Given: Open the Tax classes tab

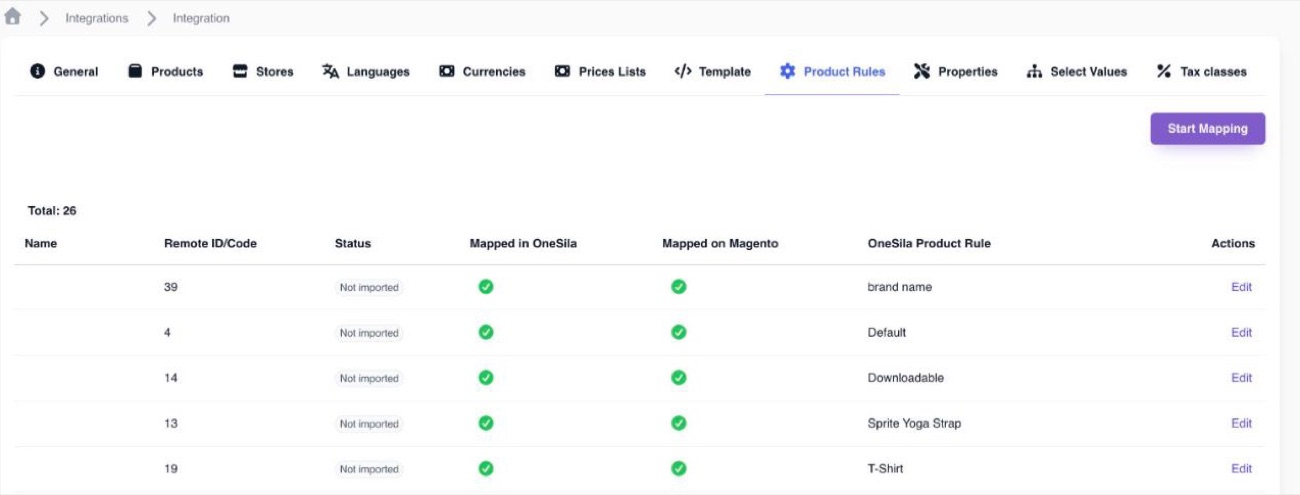Looking at the screenshot, I should 1201,71.
